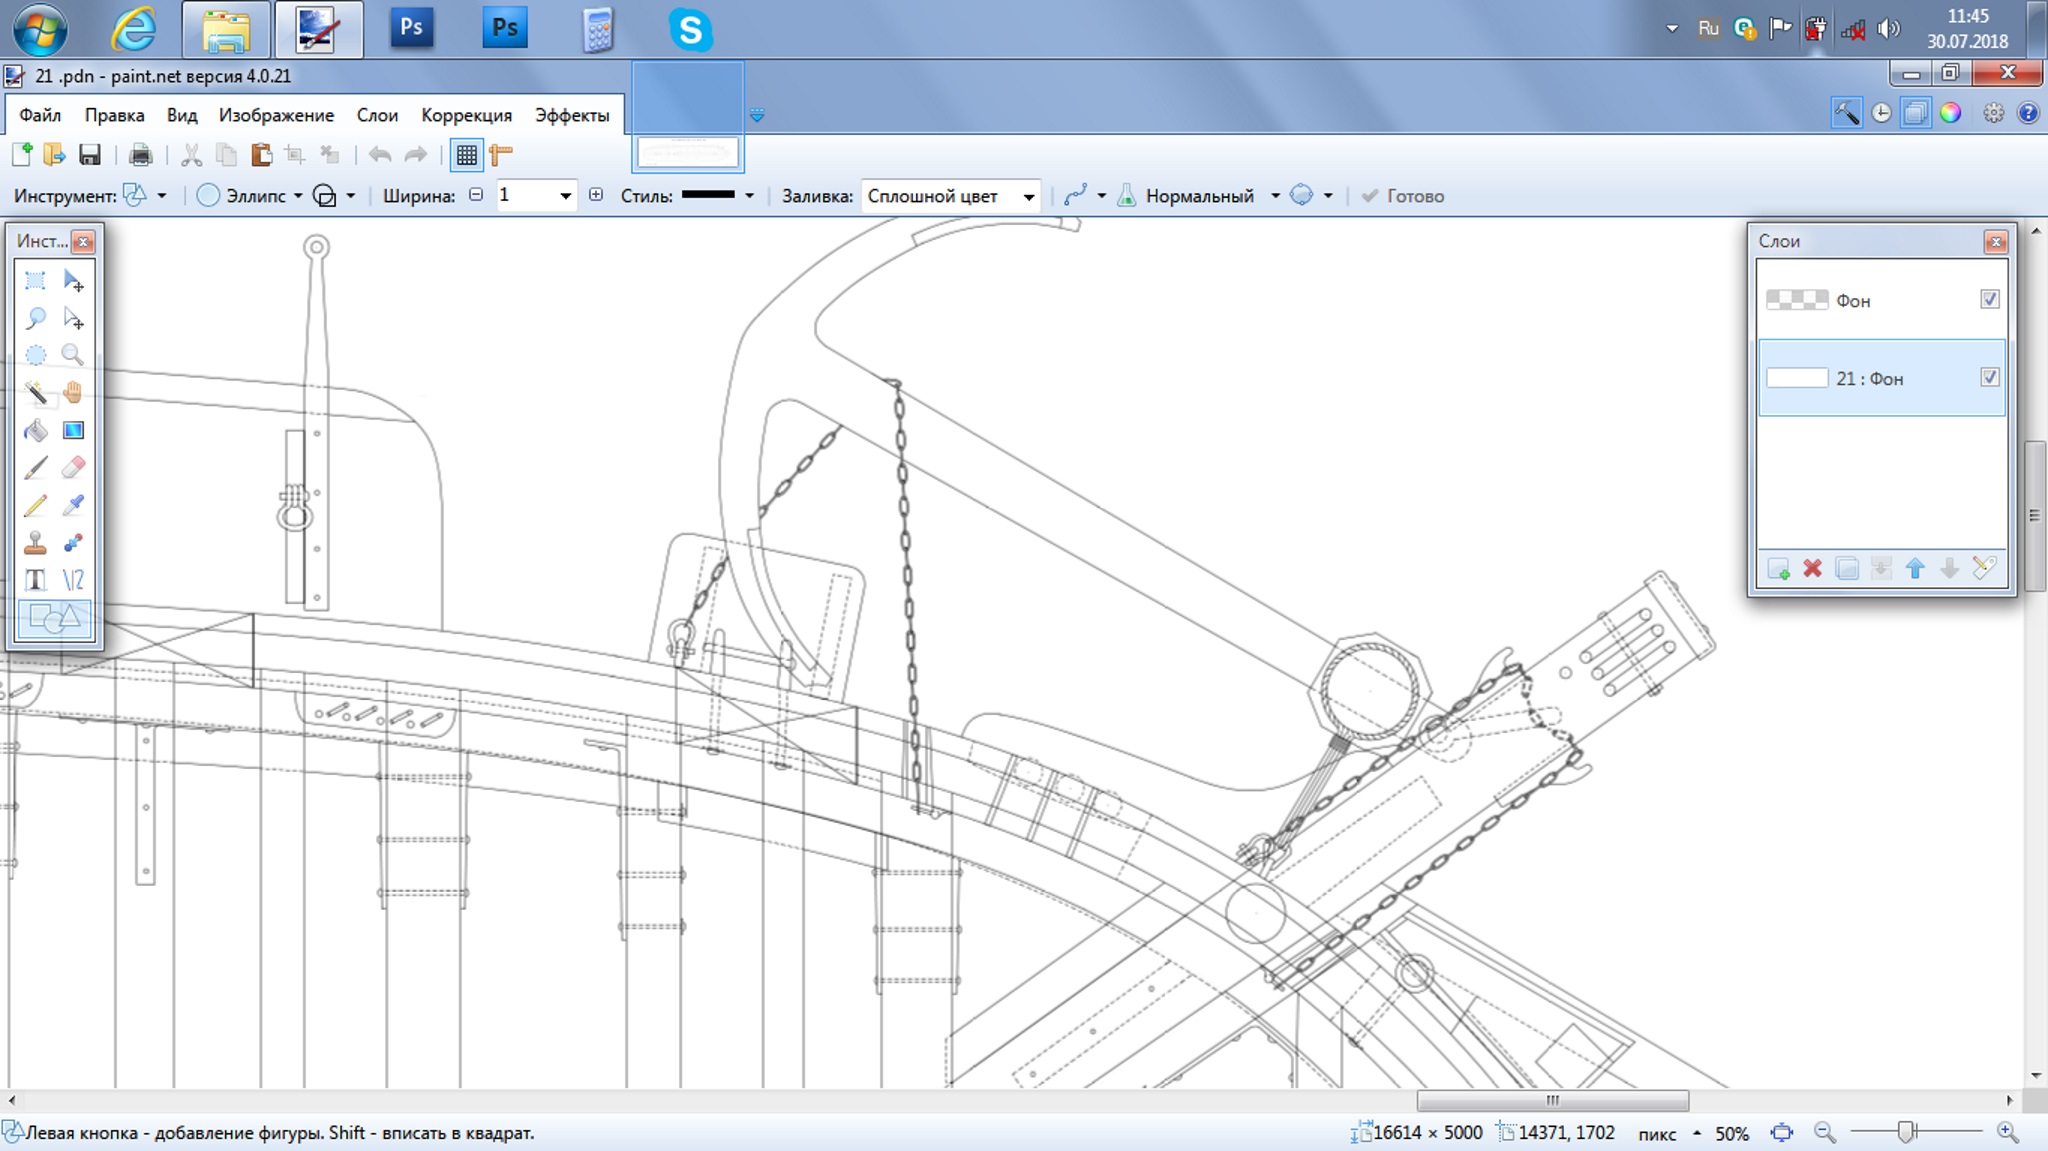
Task: Toggle the Layers window button
Action: point(1915,113)
